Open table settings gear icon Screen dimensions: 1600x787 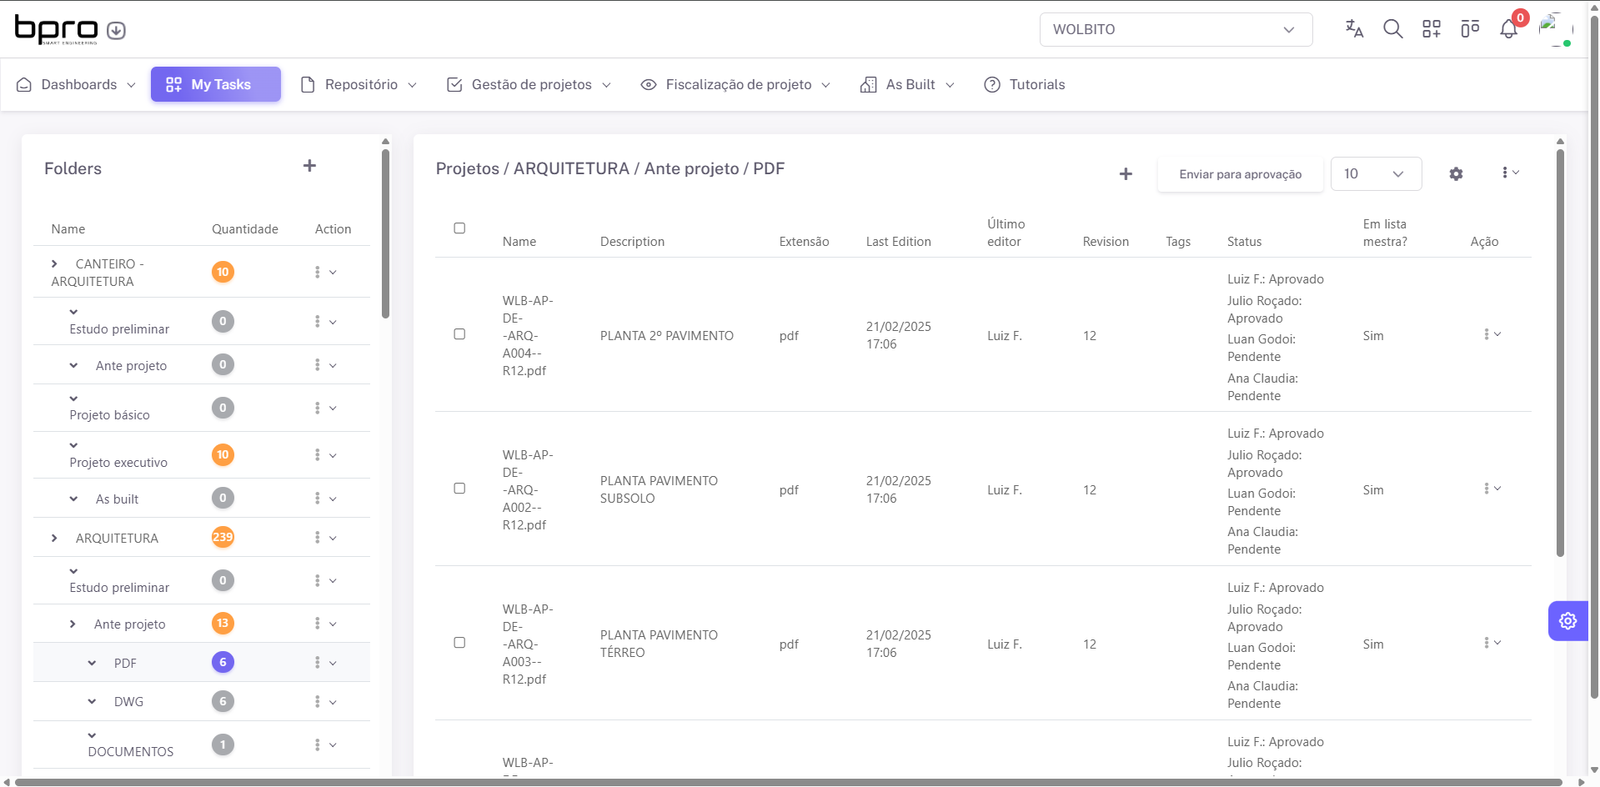[x=1456, y=174]
